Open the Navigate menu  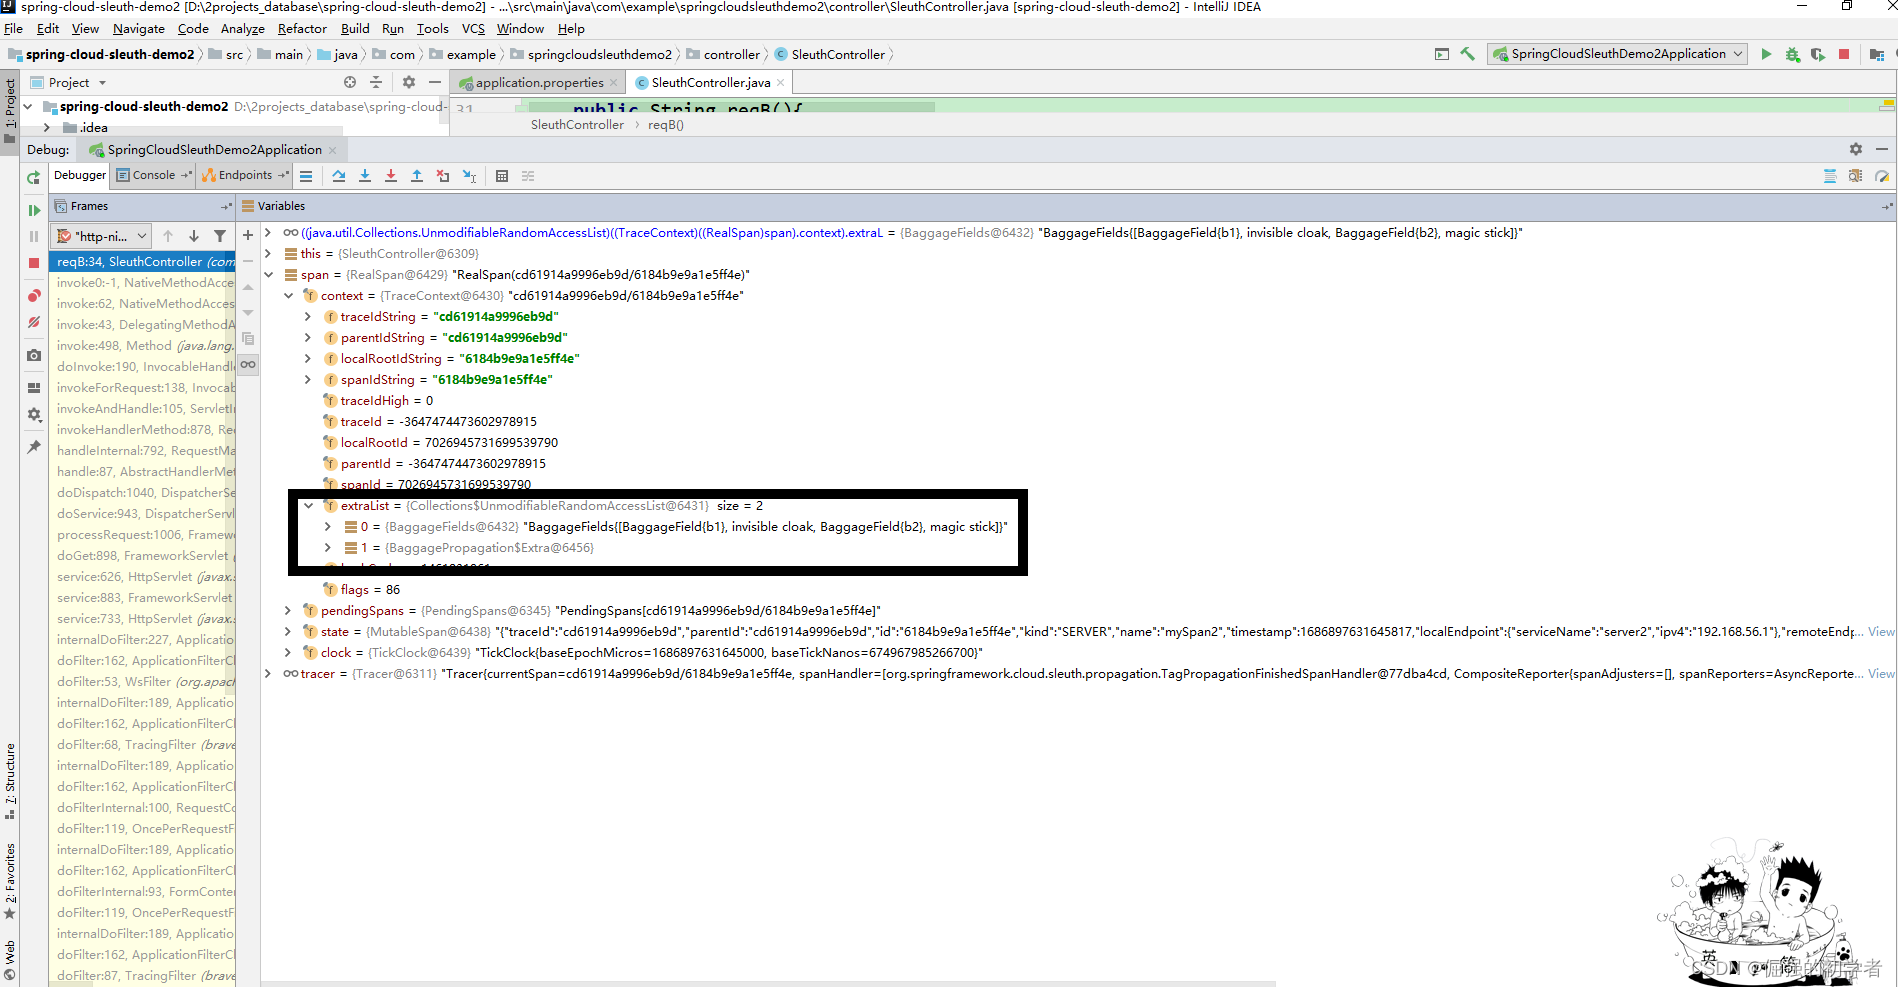coord(139,29)
